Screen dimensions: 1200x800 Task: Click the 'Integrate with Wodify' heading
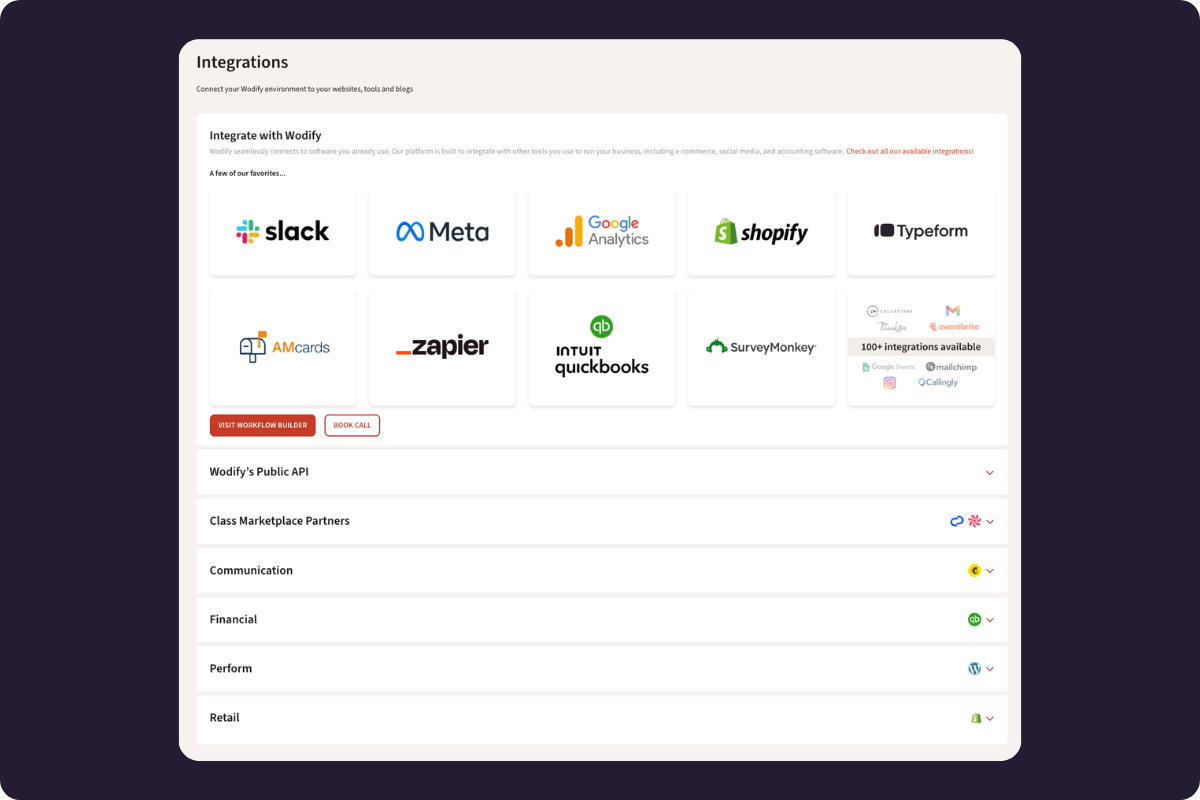pyautogui.click(x=265, y=135)
